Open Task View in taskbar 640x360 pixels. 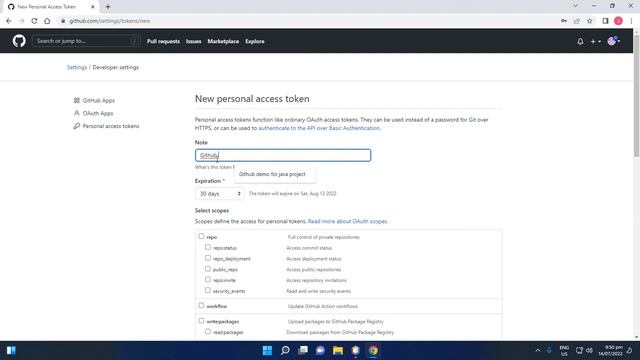tap(303, 351)
